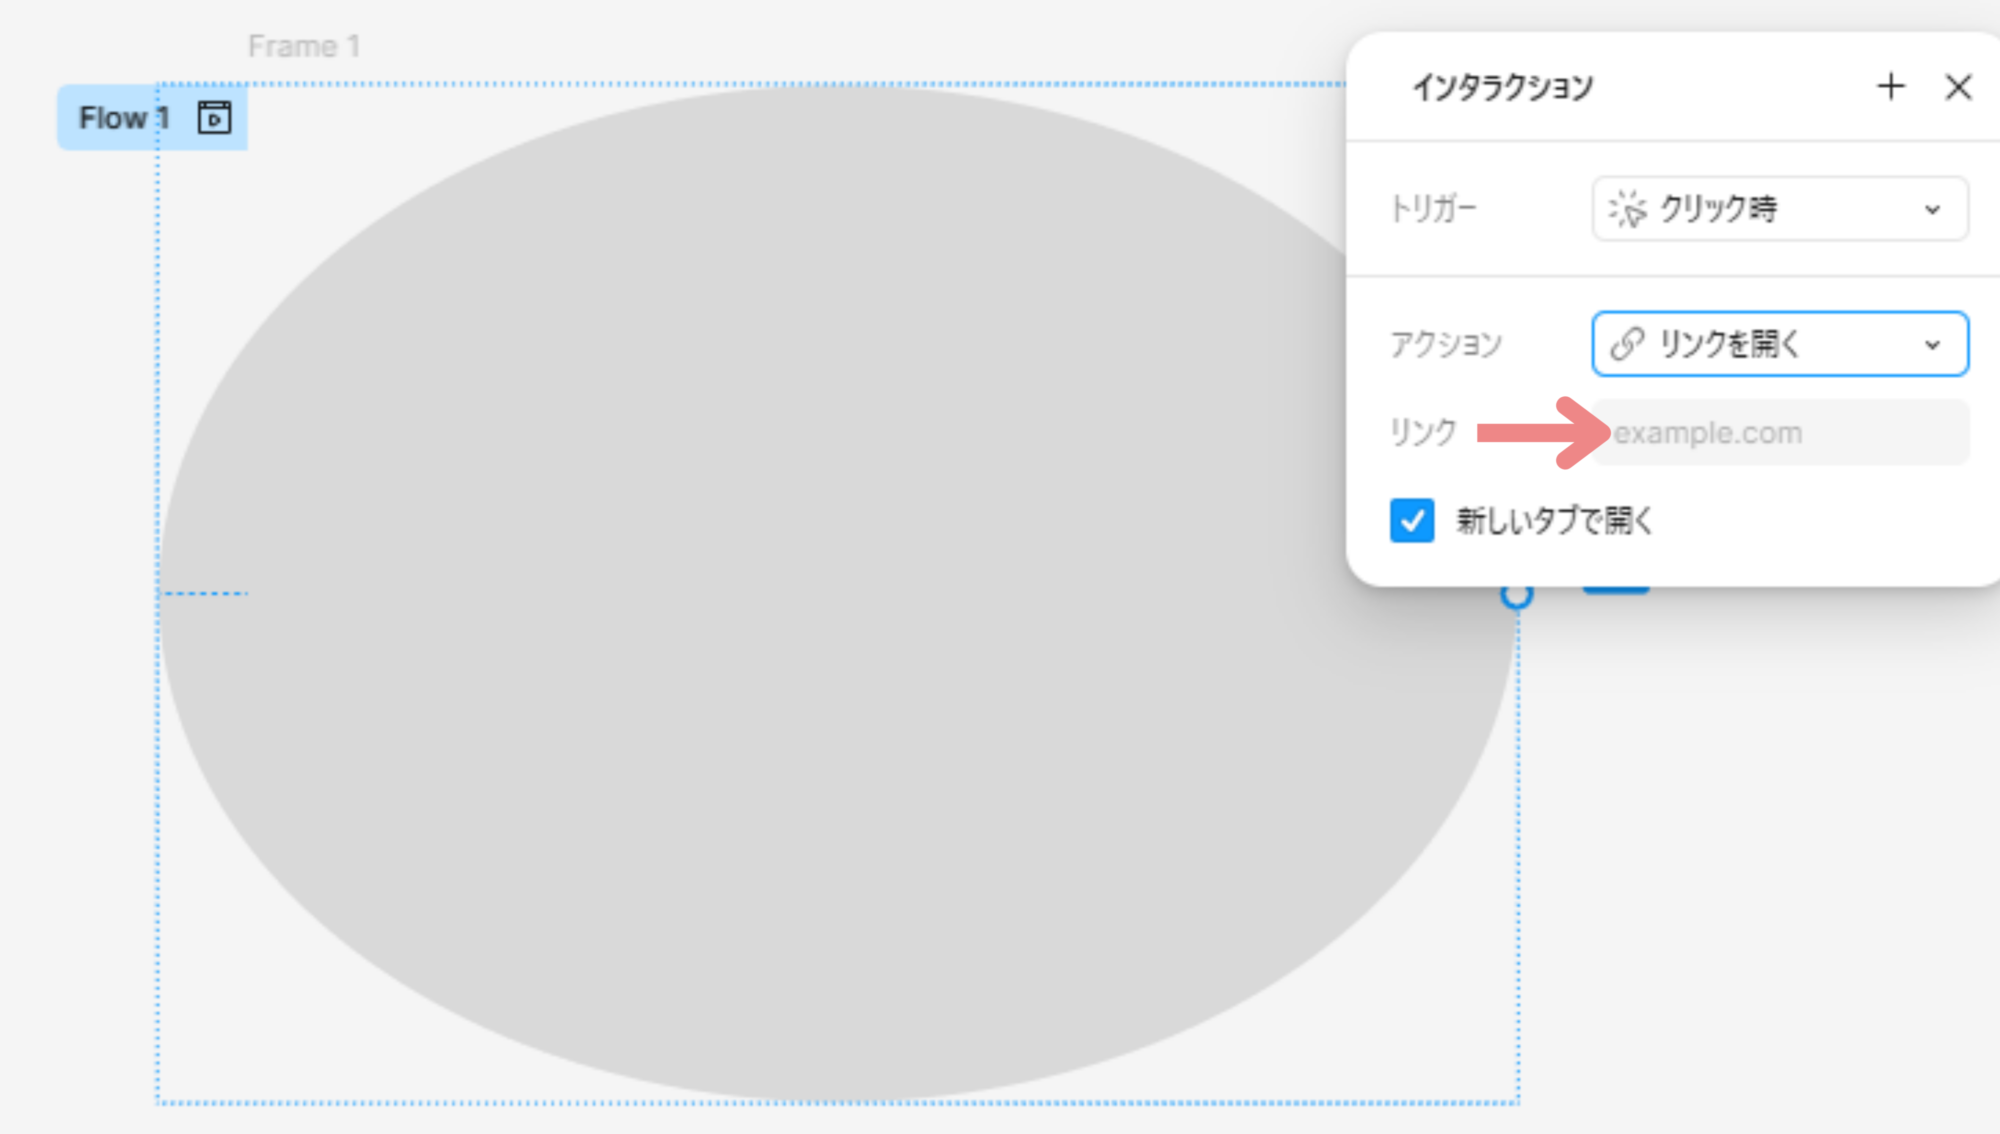Select the Frame 1 title label

tap(304, 46)
